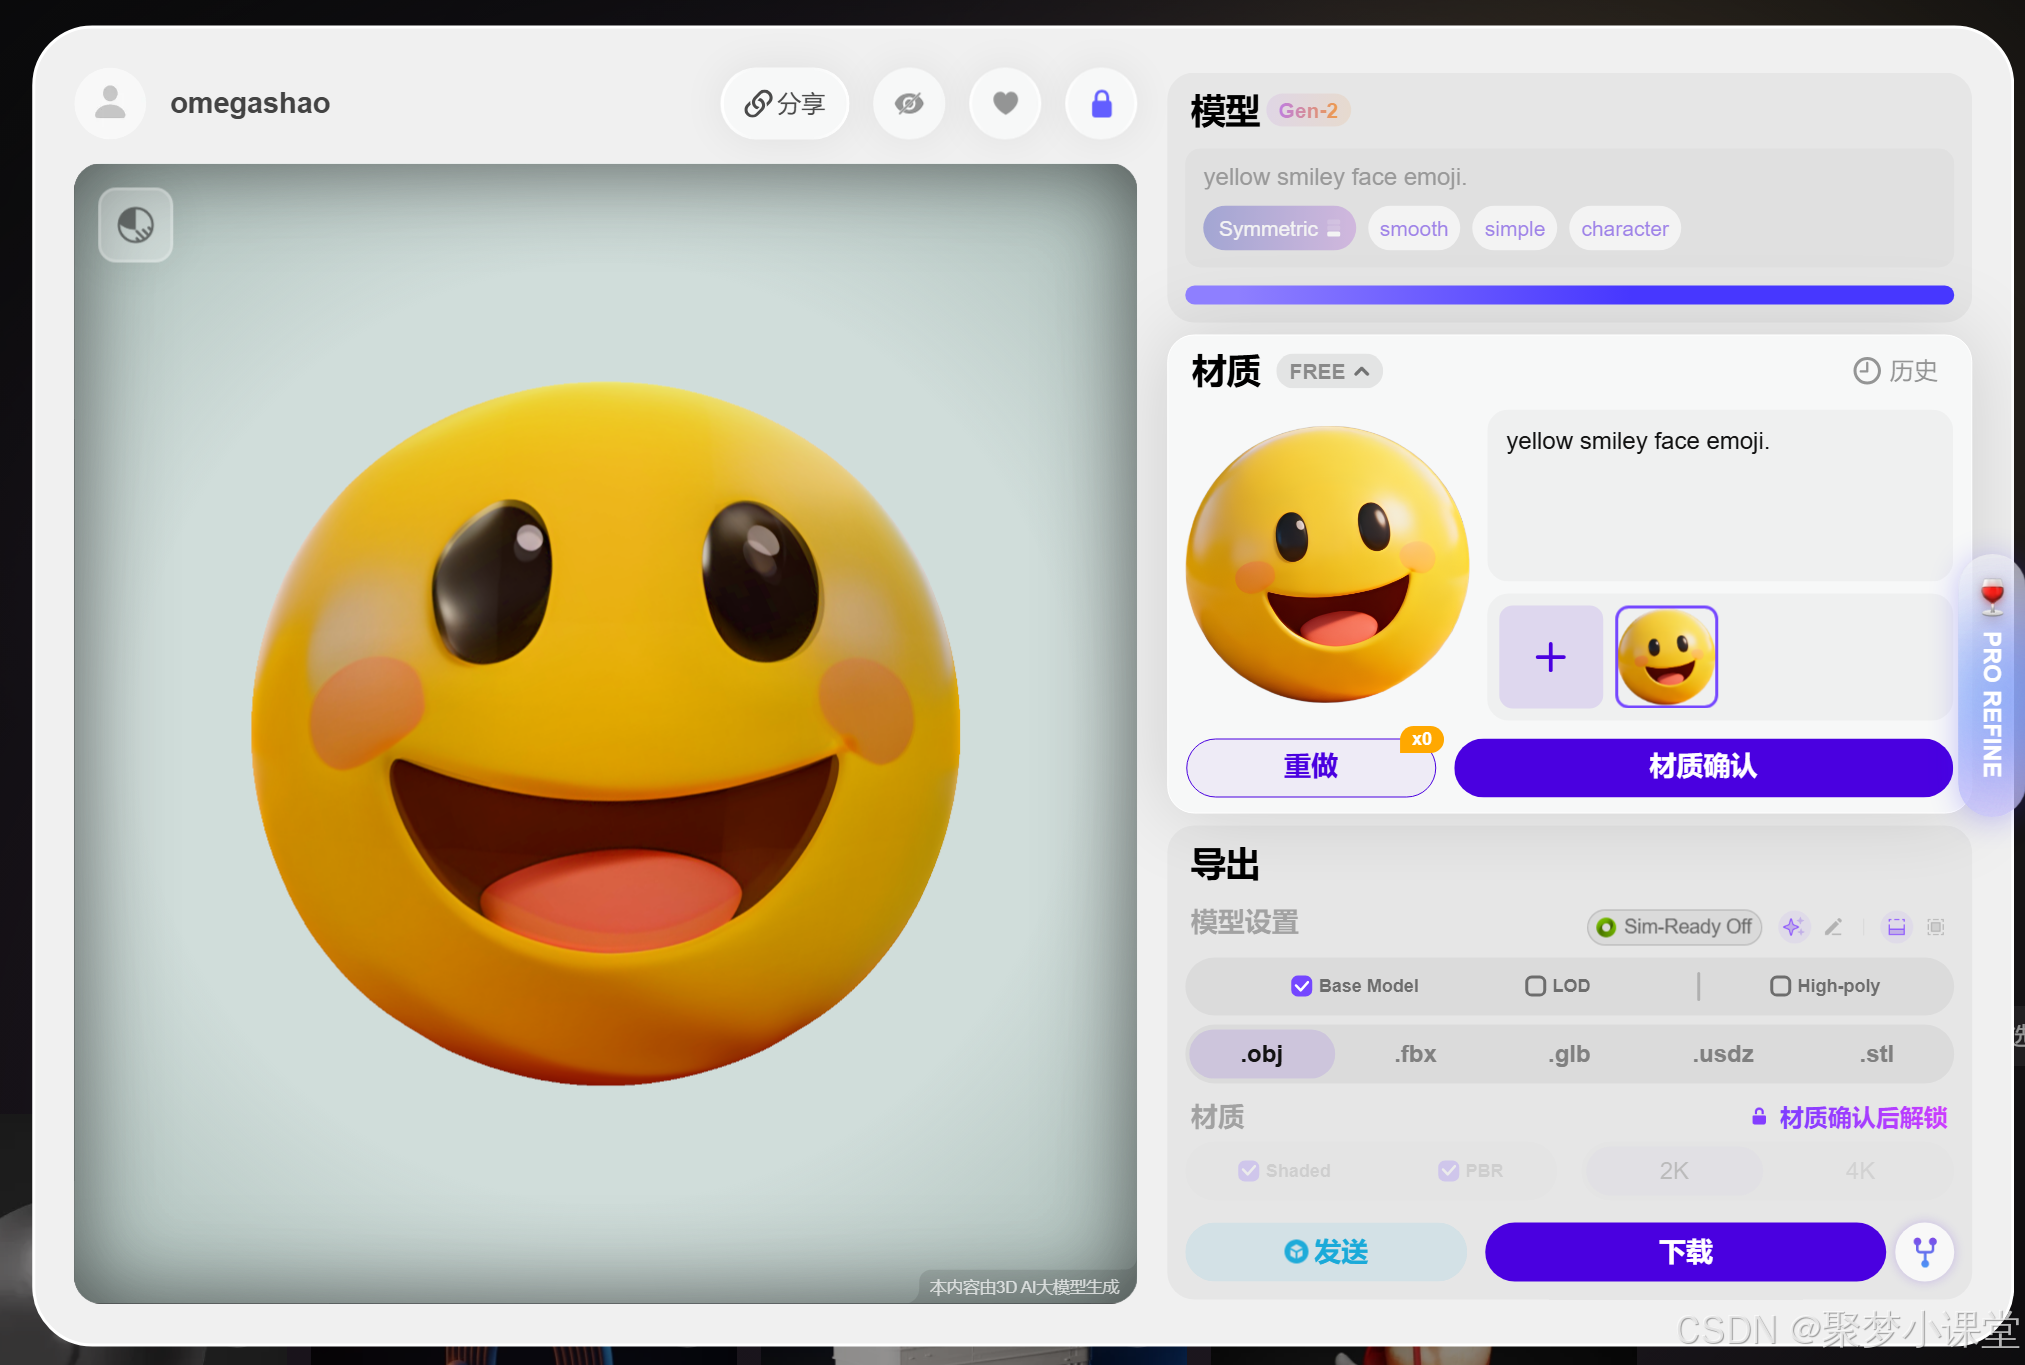Click the pencil edit settings icon

[1833, 927]
